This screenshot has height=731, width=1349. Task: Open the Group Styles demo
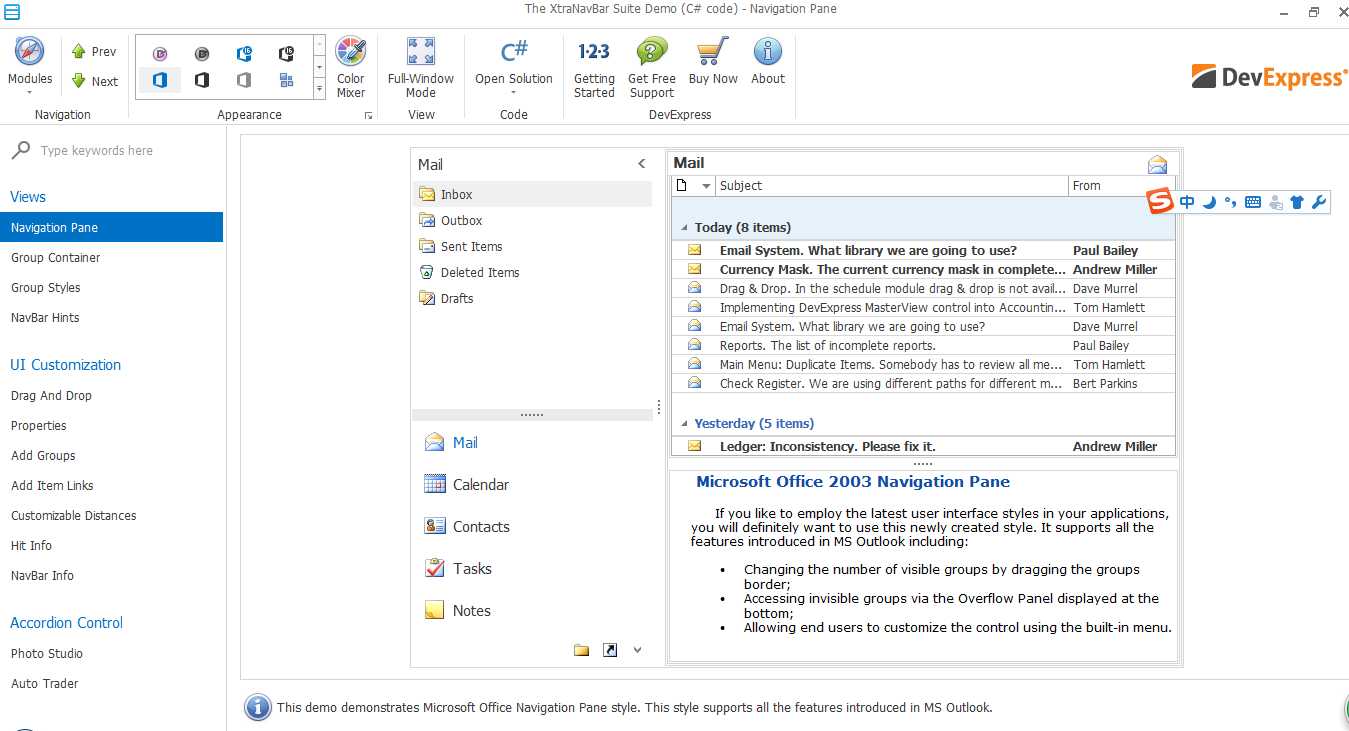point(46,288)
